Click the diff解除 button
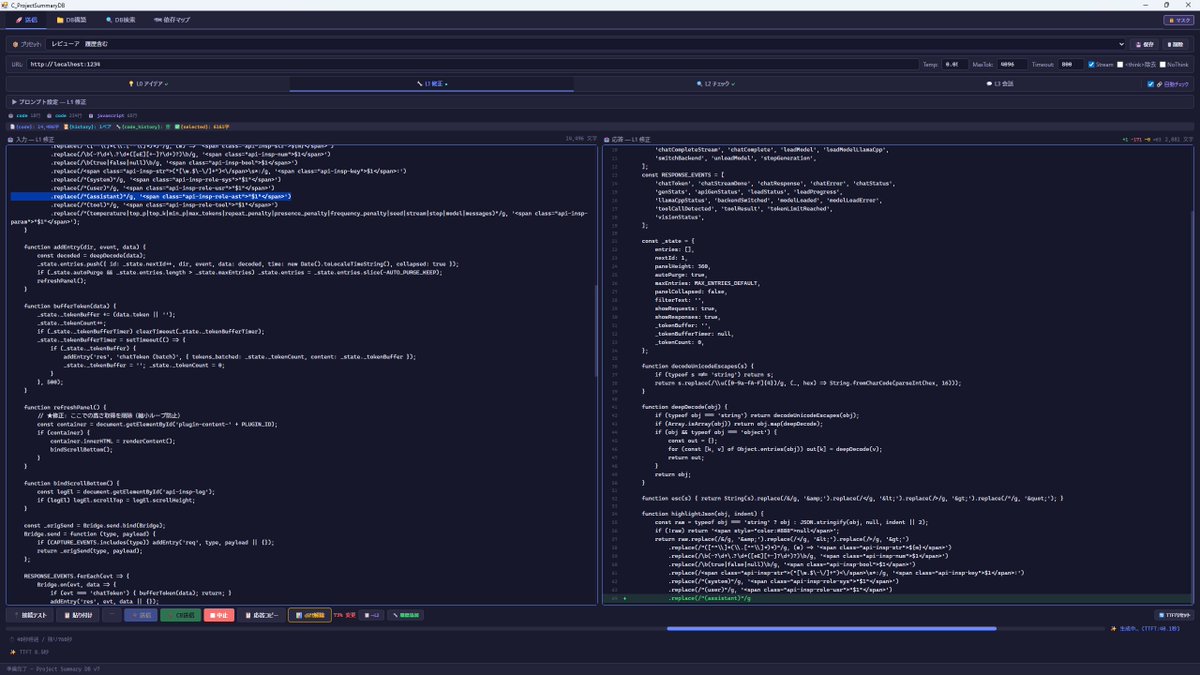Viewport: 1200px width, 675px height. [x=310, y=615]
